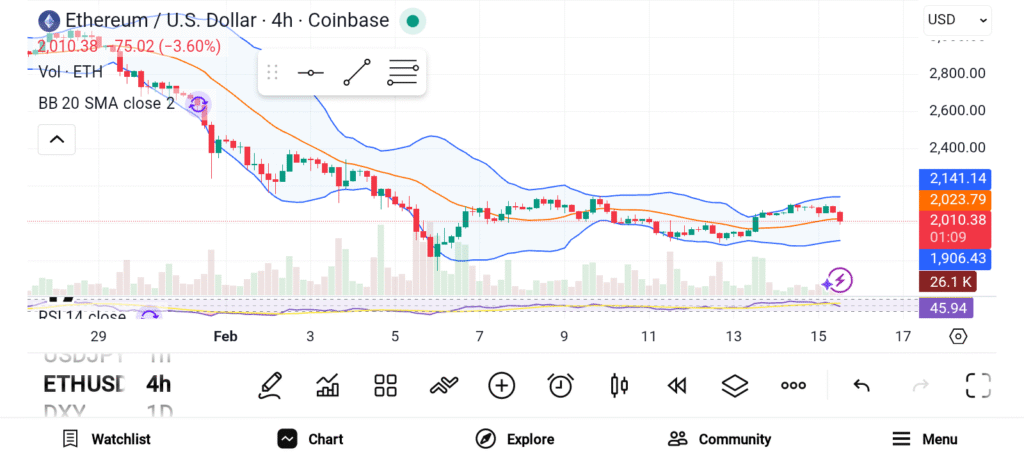The height and width of the screenshot is (461, 1024).
Task: Open the USD currency dropdown
Action: (957, 19)
